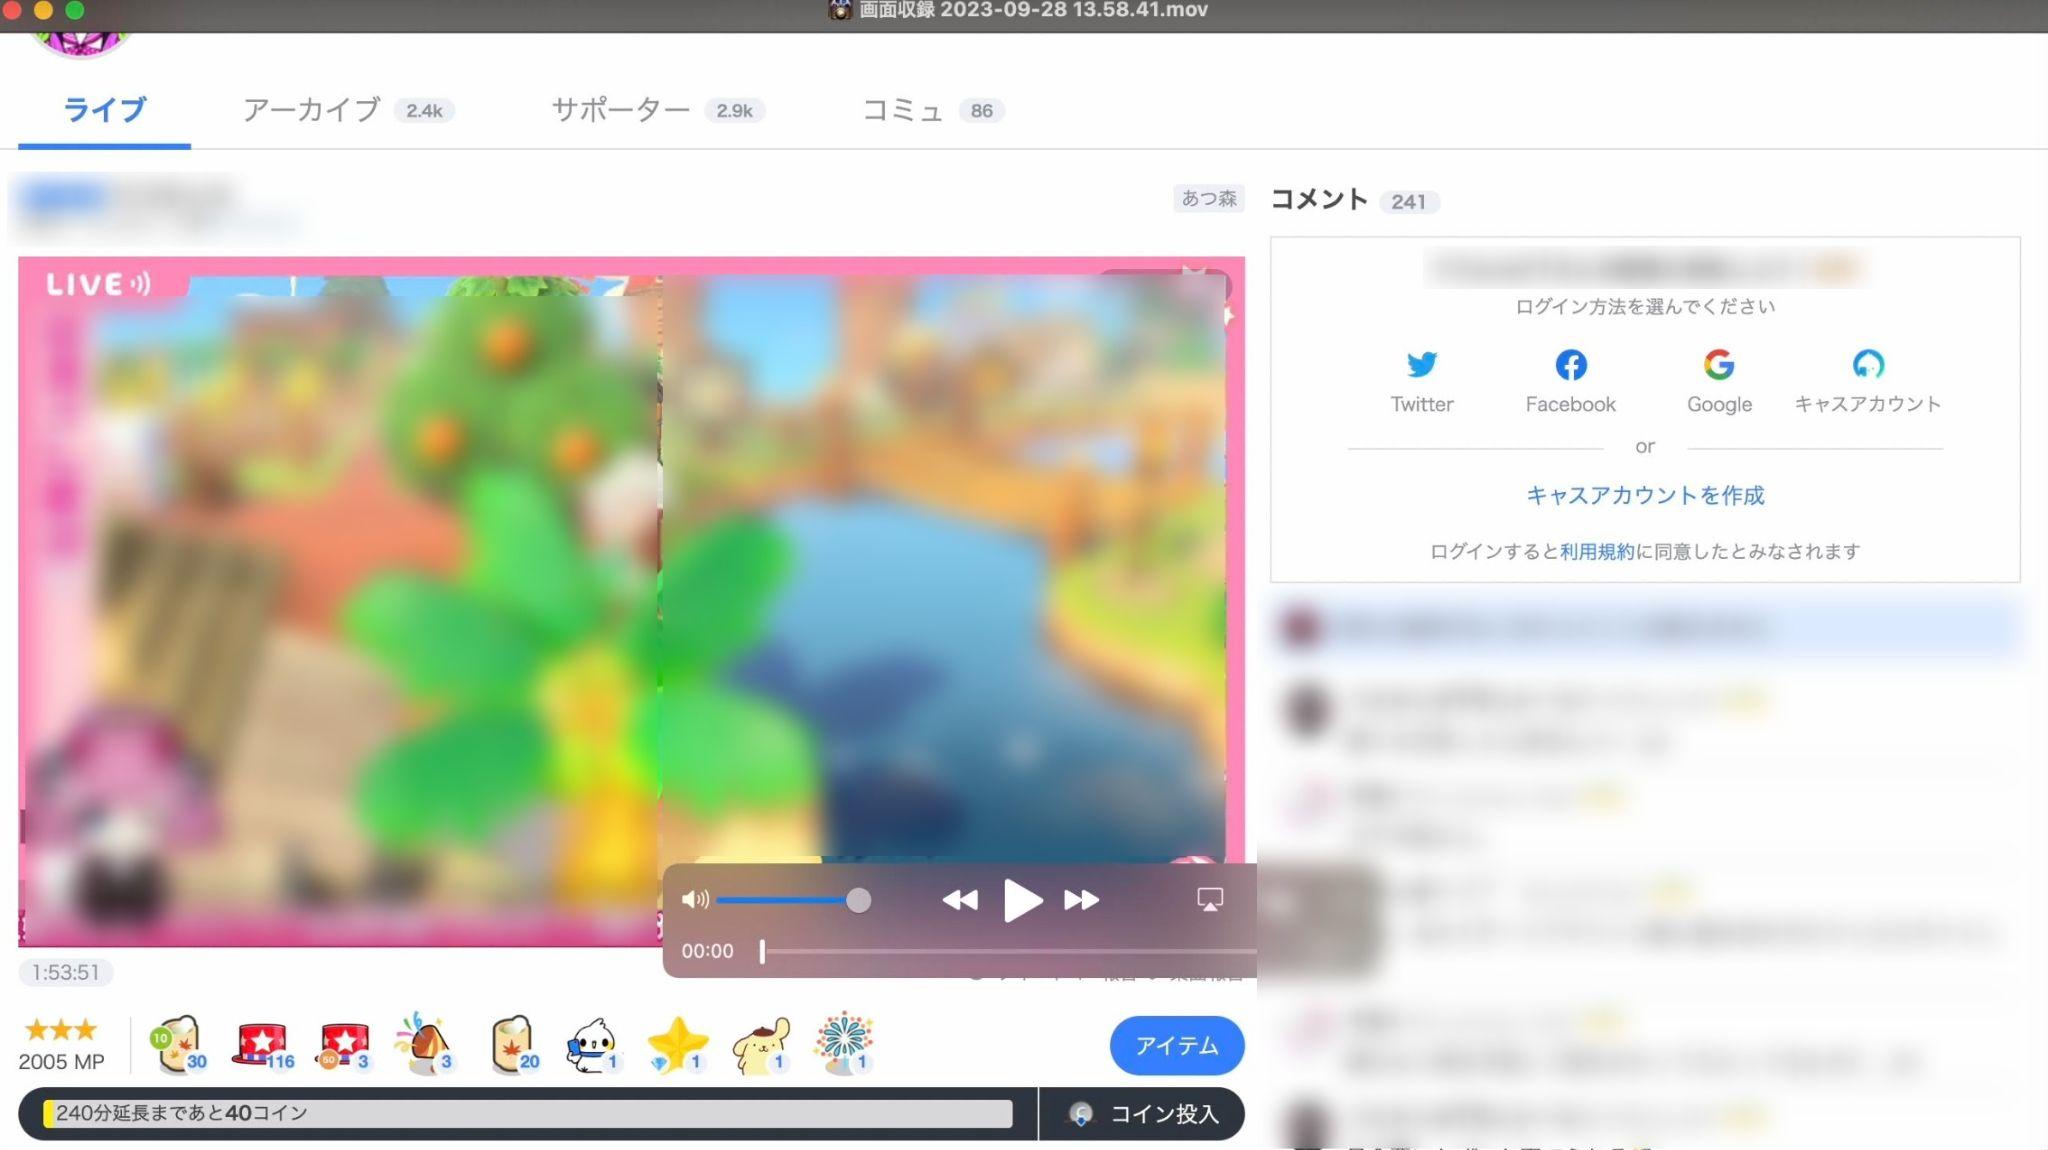Adjust the volume slider knob
The image size is (2048, 1150).
858,900
